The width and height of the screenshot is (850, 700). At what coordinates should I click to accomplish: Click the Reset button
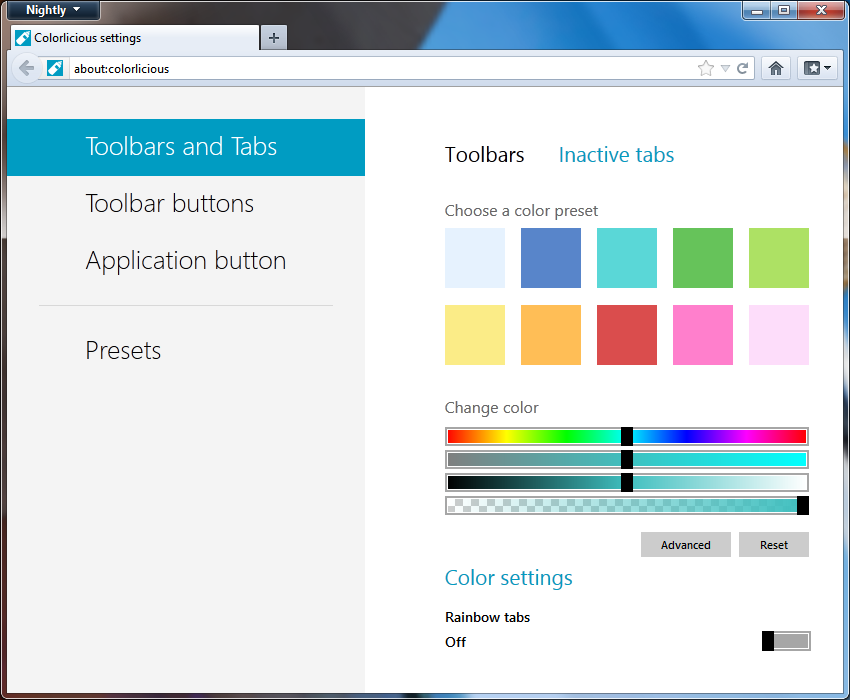(773, 545)
